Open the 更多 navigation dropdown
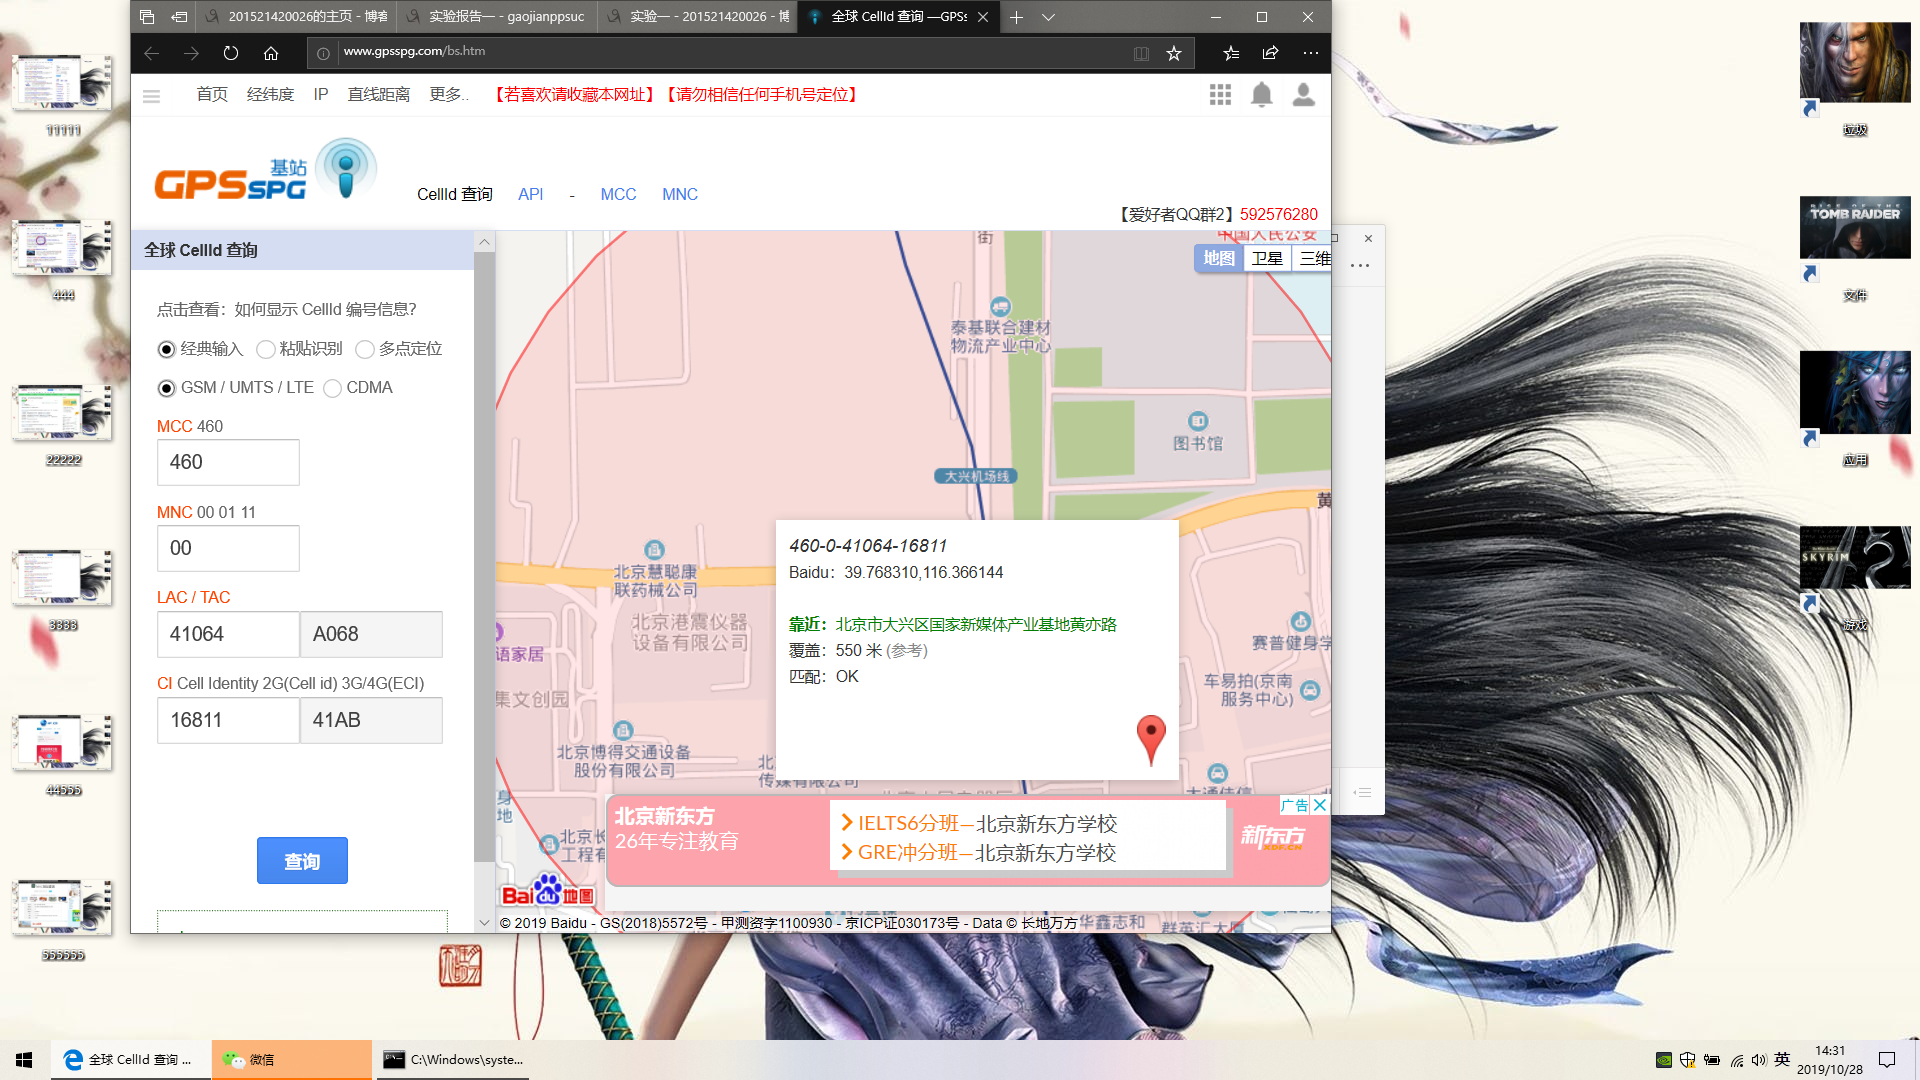The width and height of the screenshot is (1920, 1080). pos(448,95)
